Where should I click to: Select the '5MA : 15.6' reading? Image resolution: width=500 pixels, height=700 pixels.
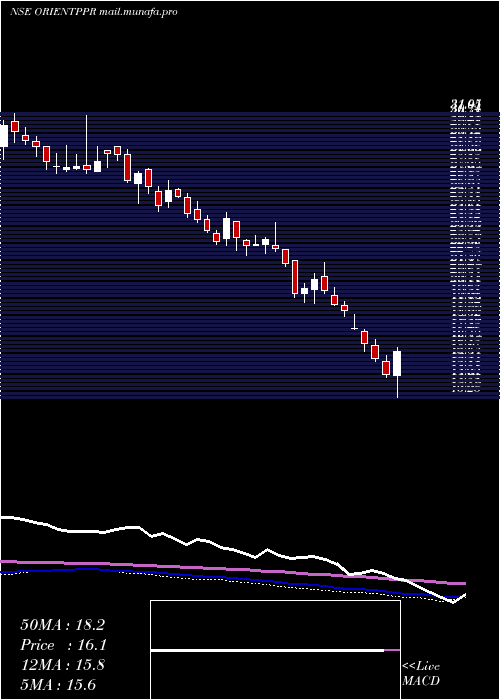(x=58, y=685)
